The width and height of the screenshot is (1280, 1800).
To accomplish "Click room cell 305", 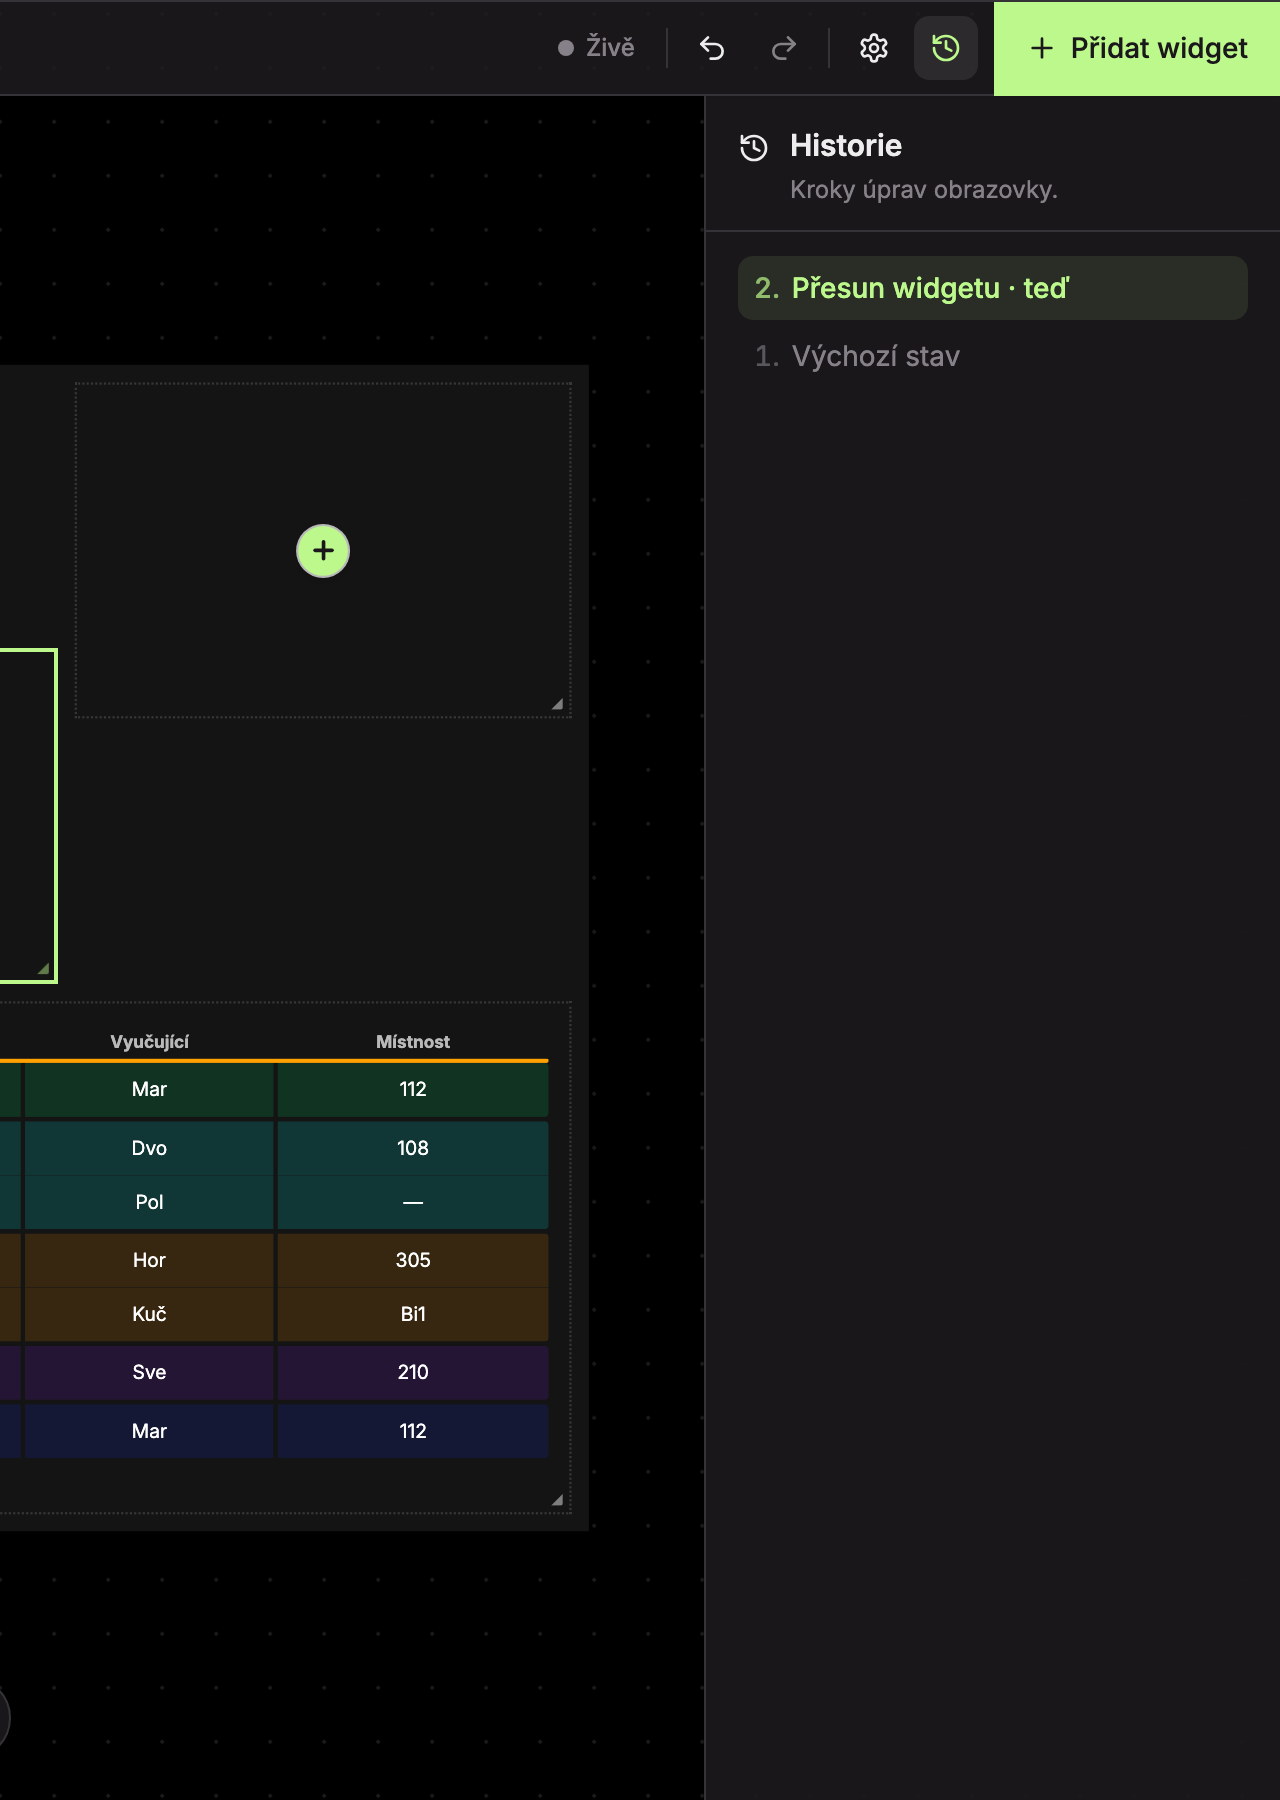I will 413,1260.
